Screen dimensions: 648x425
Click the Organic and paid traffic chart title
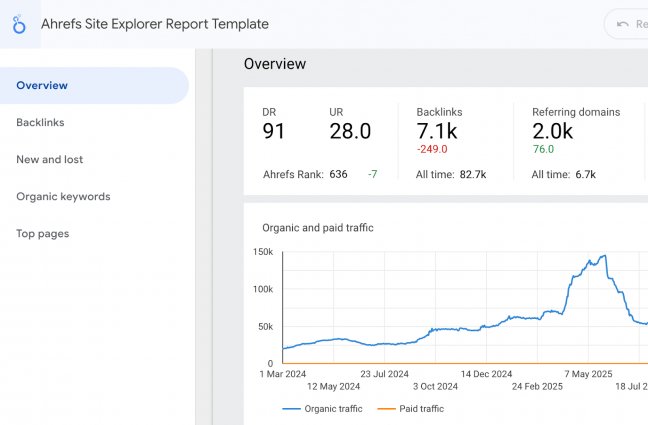coord(317,228)
